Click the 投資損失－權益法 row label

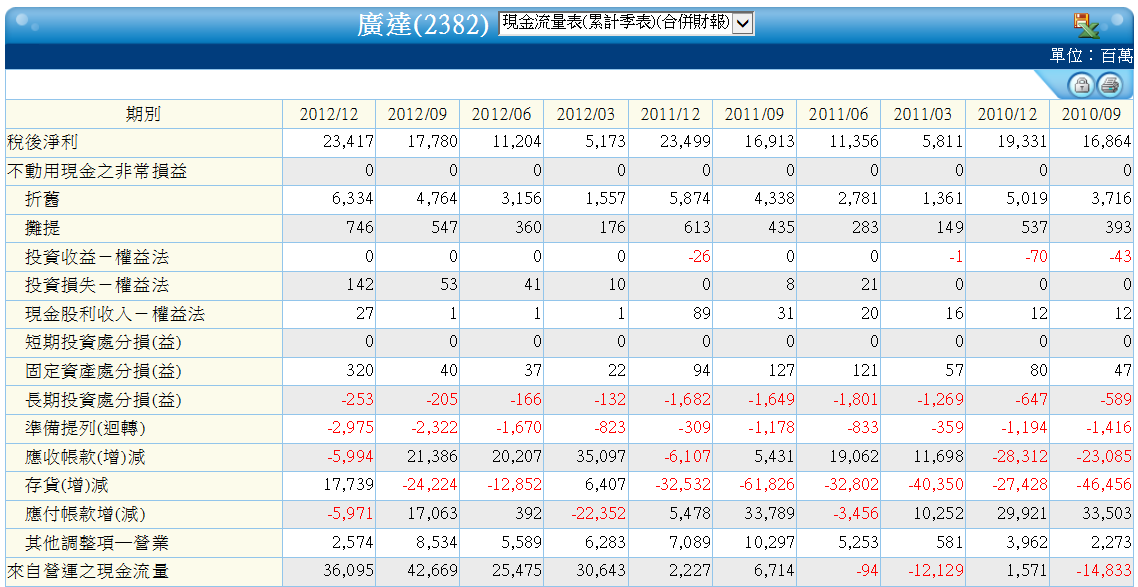click(x=99, y=285)
